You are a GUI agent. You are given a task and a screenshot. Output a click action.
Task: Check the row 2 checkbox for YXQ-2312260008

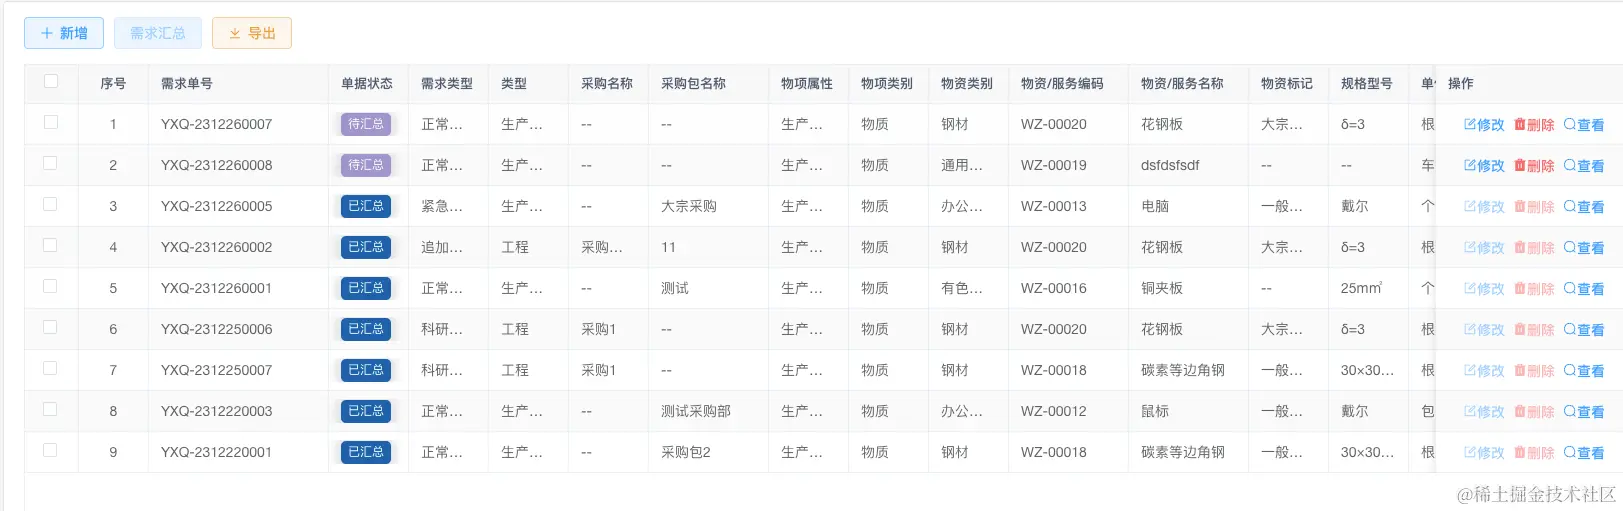pyautogui.click(x=51, y=164)
